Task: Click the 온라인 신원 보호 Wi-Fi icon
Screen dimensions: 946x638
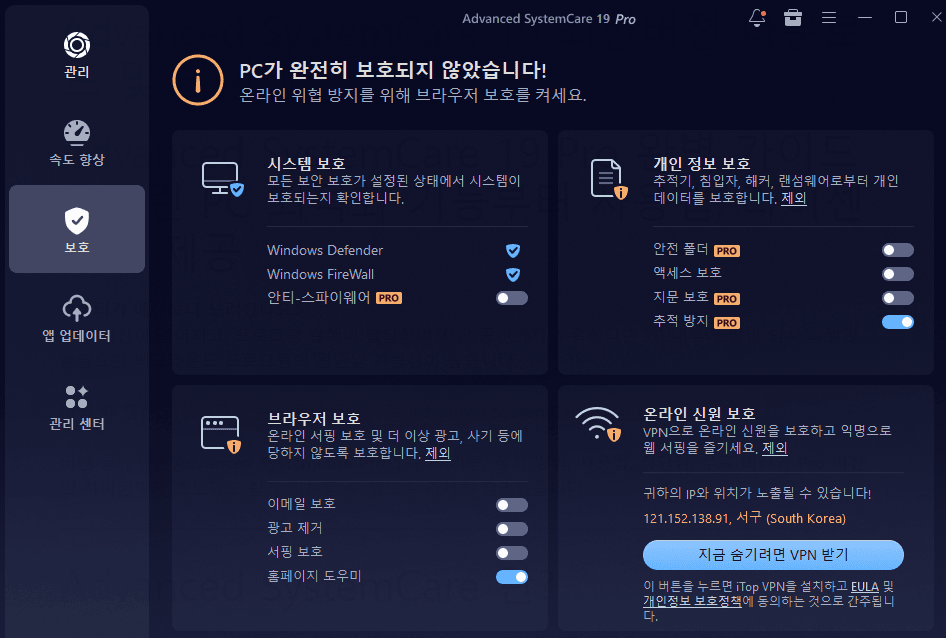Action: (x=598, y=424)
